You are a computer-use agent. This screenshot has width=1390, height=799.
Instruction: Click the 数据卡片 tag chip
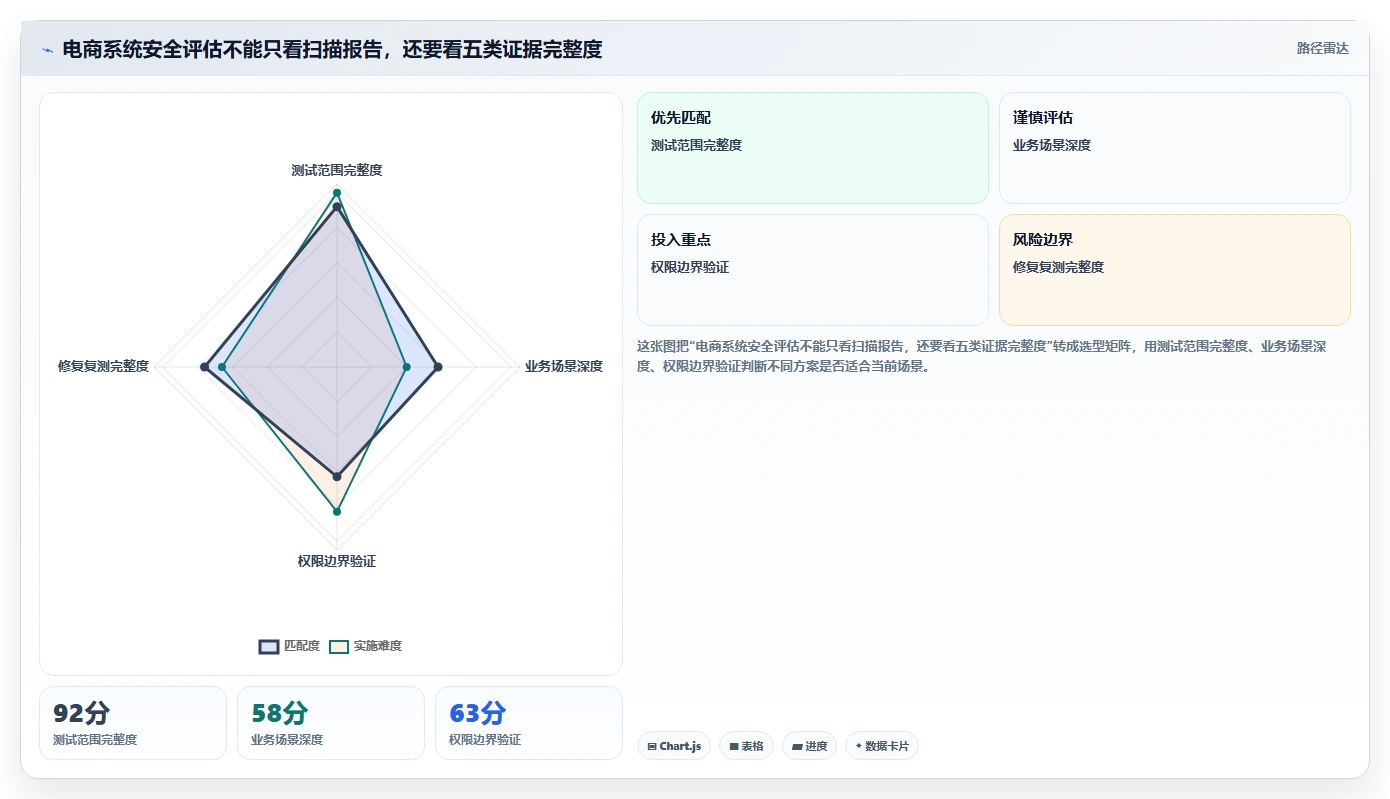882,746
